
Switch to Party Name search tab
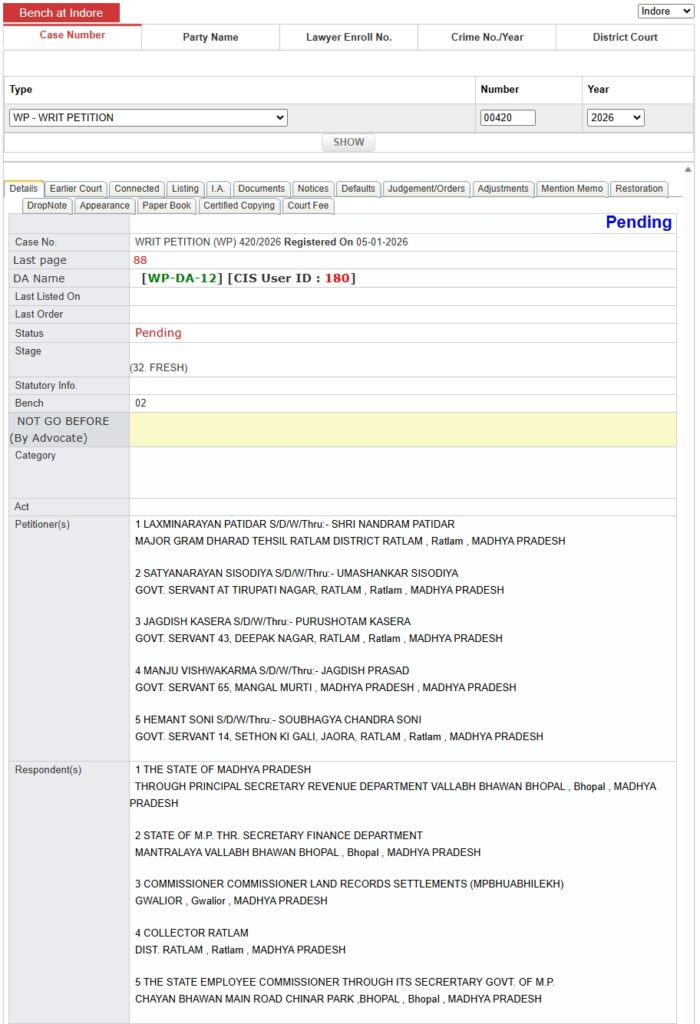coord(210,37)
